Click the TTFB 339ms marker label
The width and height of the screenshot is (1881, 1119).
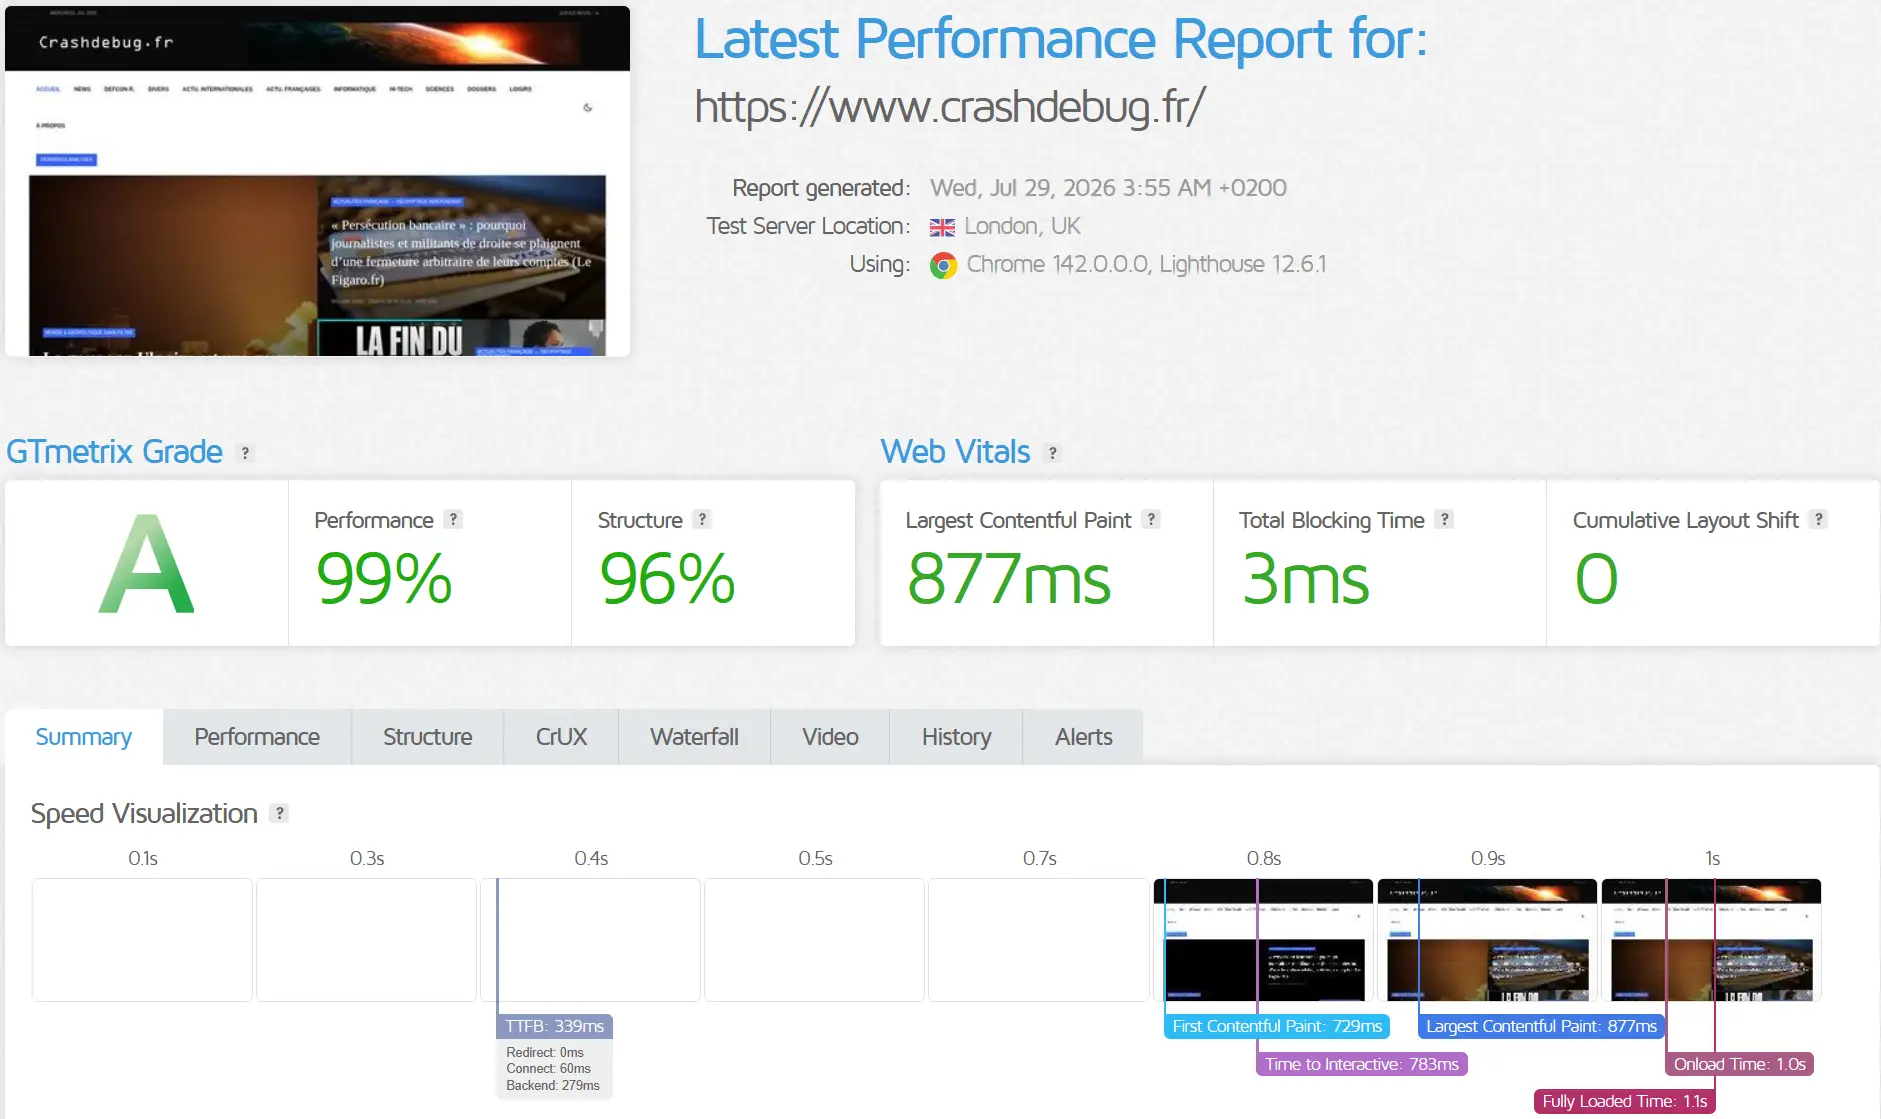[x=554, y=1026]
